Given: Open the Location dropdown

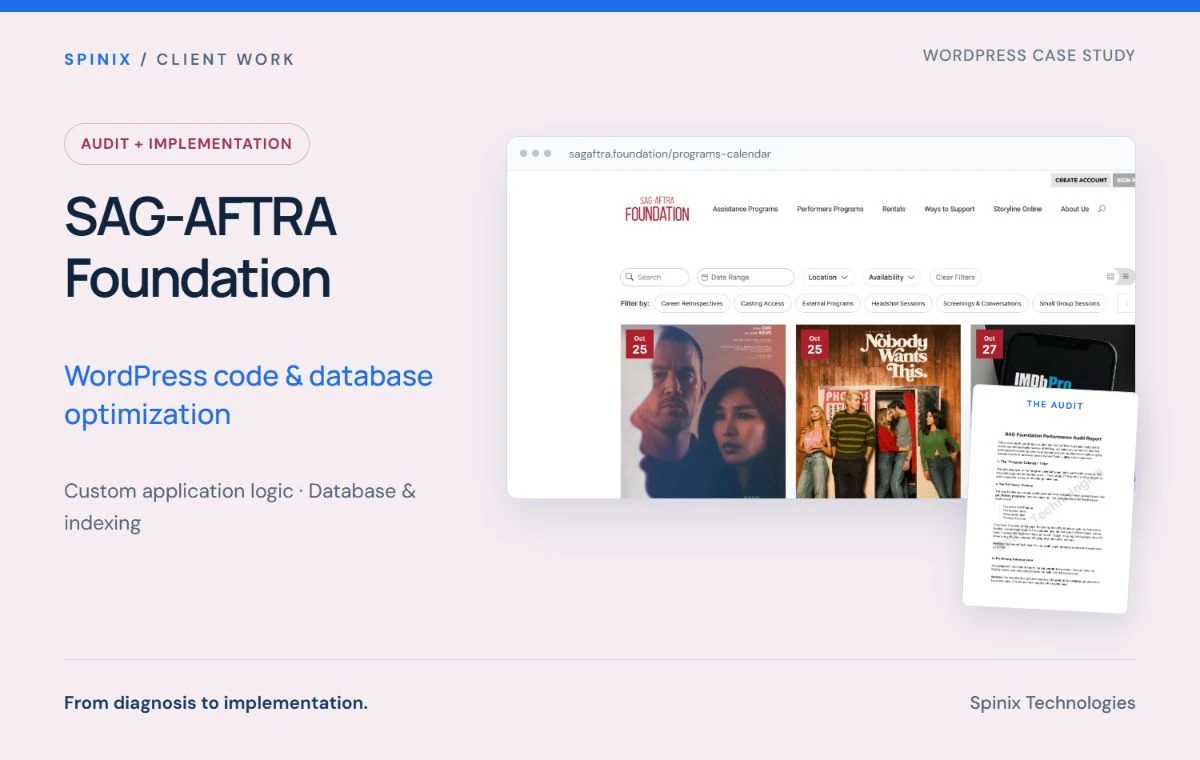Looking at the screenshot, I should 828,277.
